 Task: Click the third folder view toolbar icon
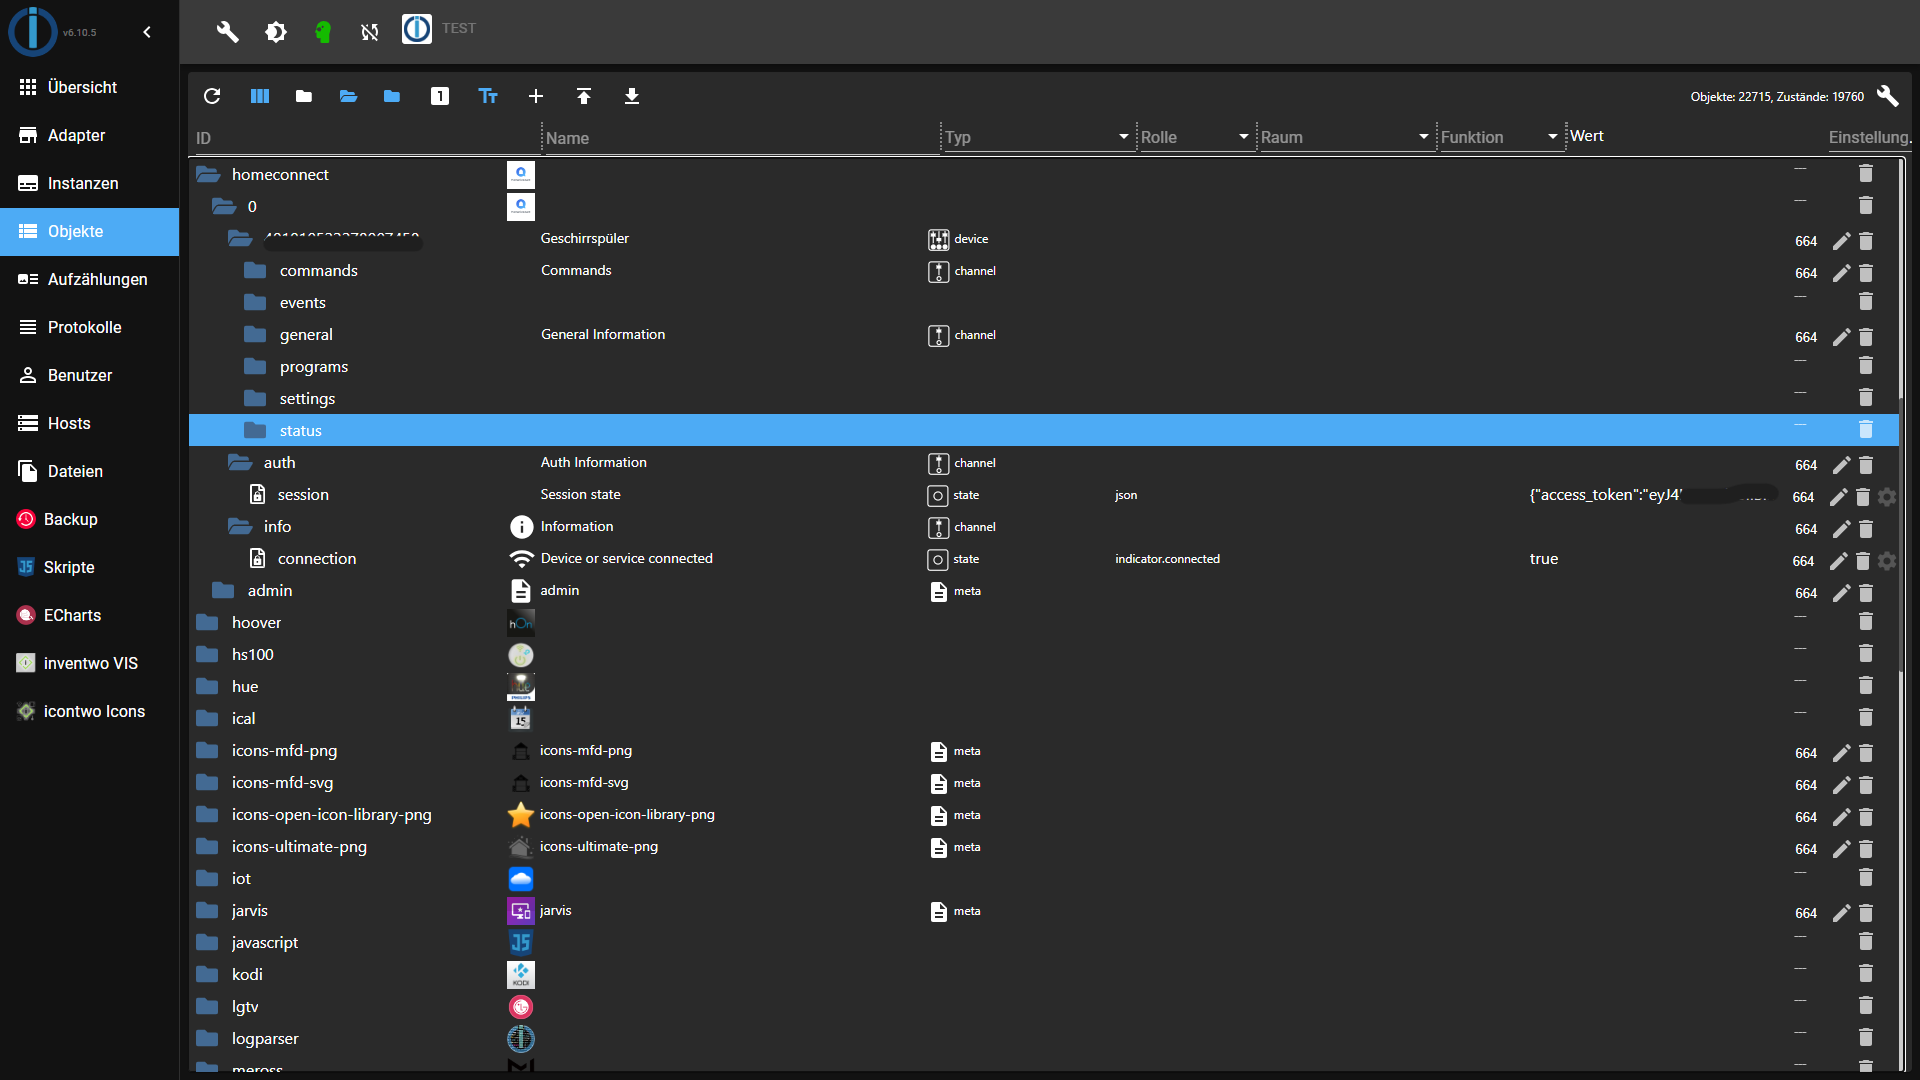[392, 96]
